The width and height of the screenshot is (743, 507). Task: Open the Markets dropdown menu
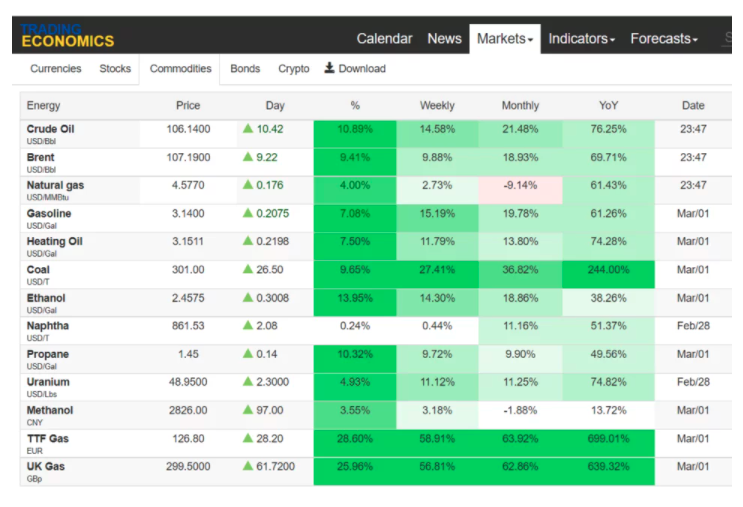[x=504, y=39]
